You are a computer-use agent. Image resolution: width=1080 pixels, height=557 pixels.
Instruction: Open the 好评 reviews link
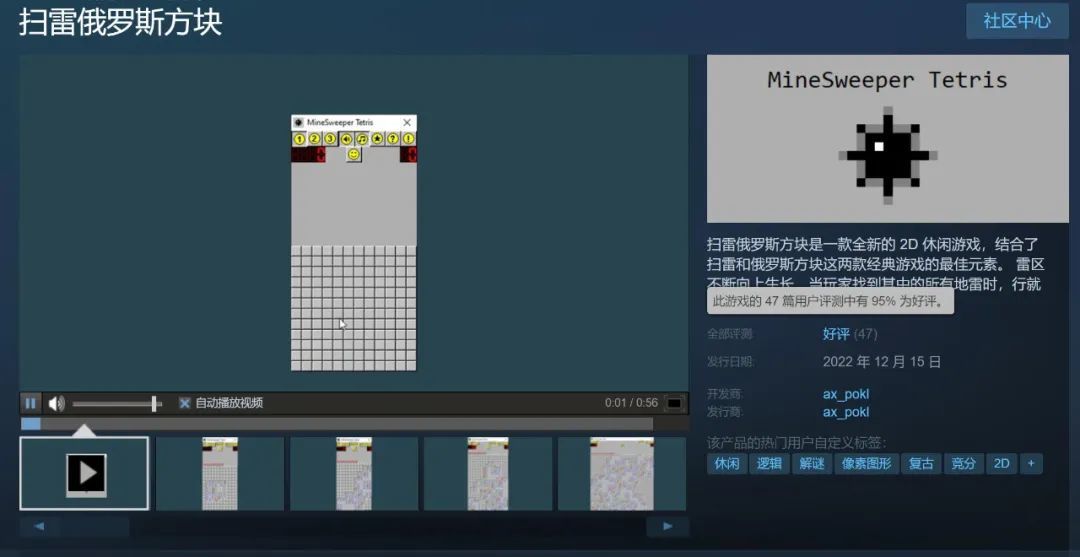coord(836,334)
